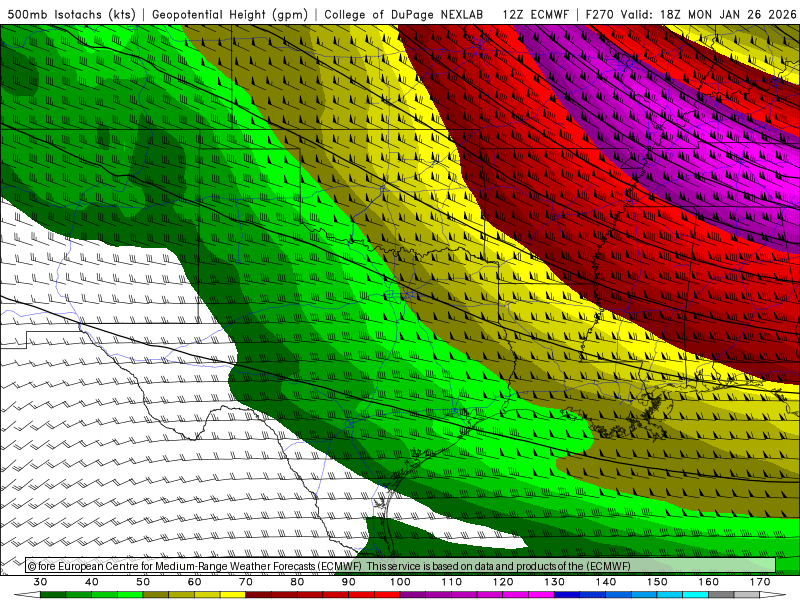Click the light gray 165-170 kts legend swatch
Screen dimensions: 800x600
pyautogui.click(x=747, y=595)
